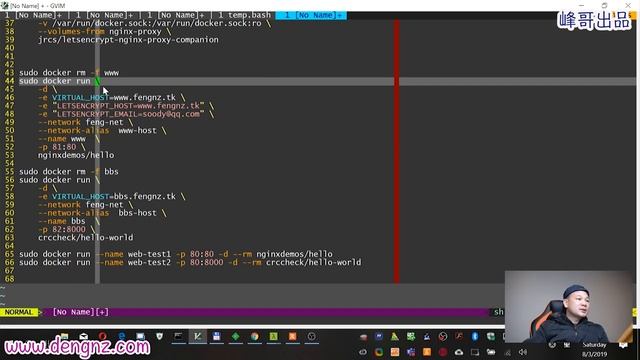Click the NORMAL mode indicator in the statusline

[19, 312]
